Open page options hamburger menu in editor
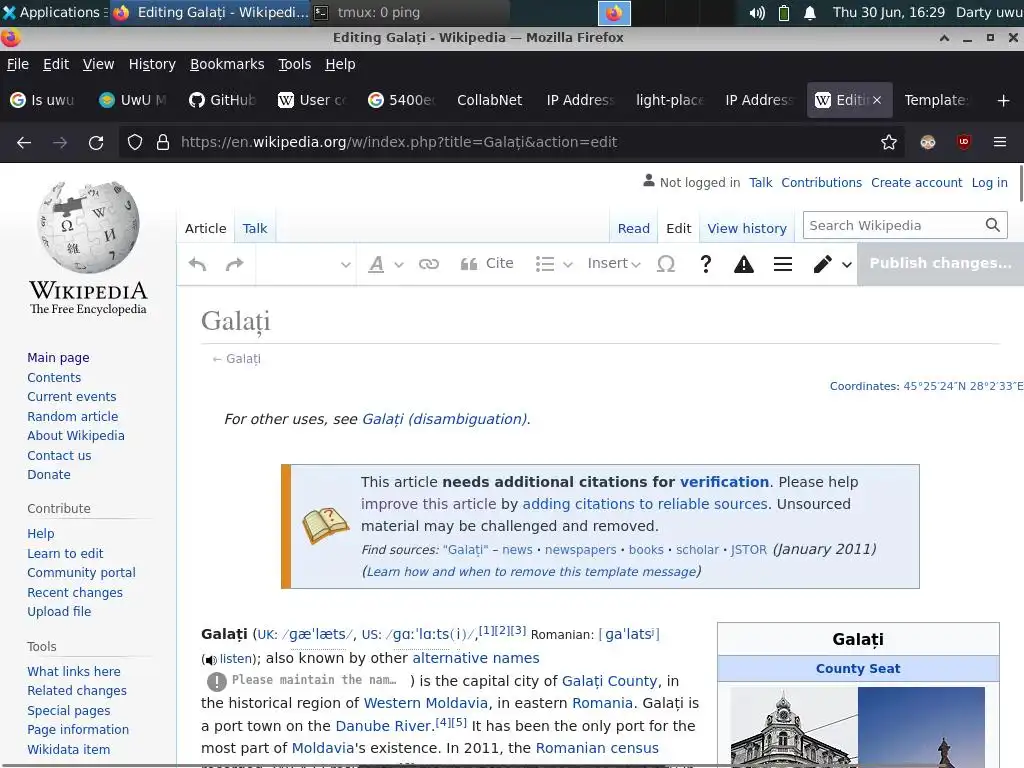 pos(782,264)
